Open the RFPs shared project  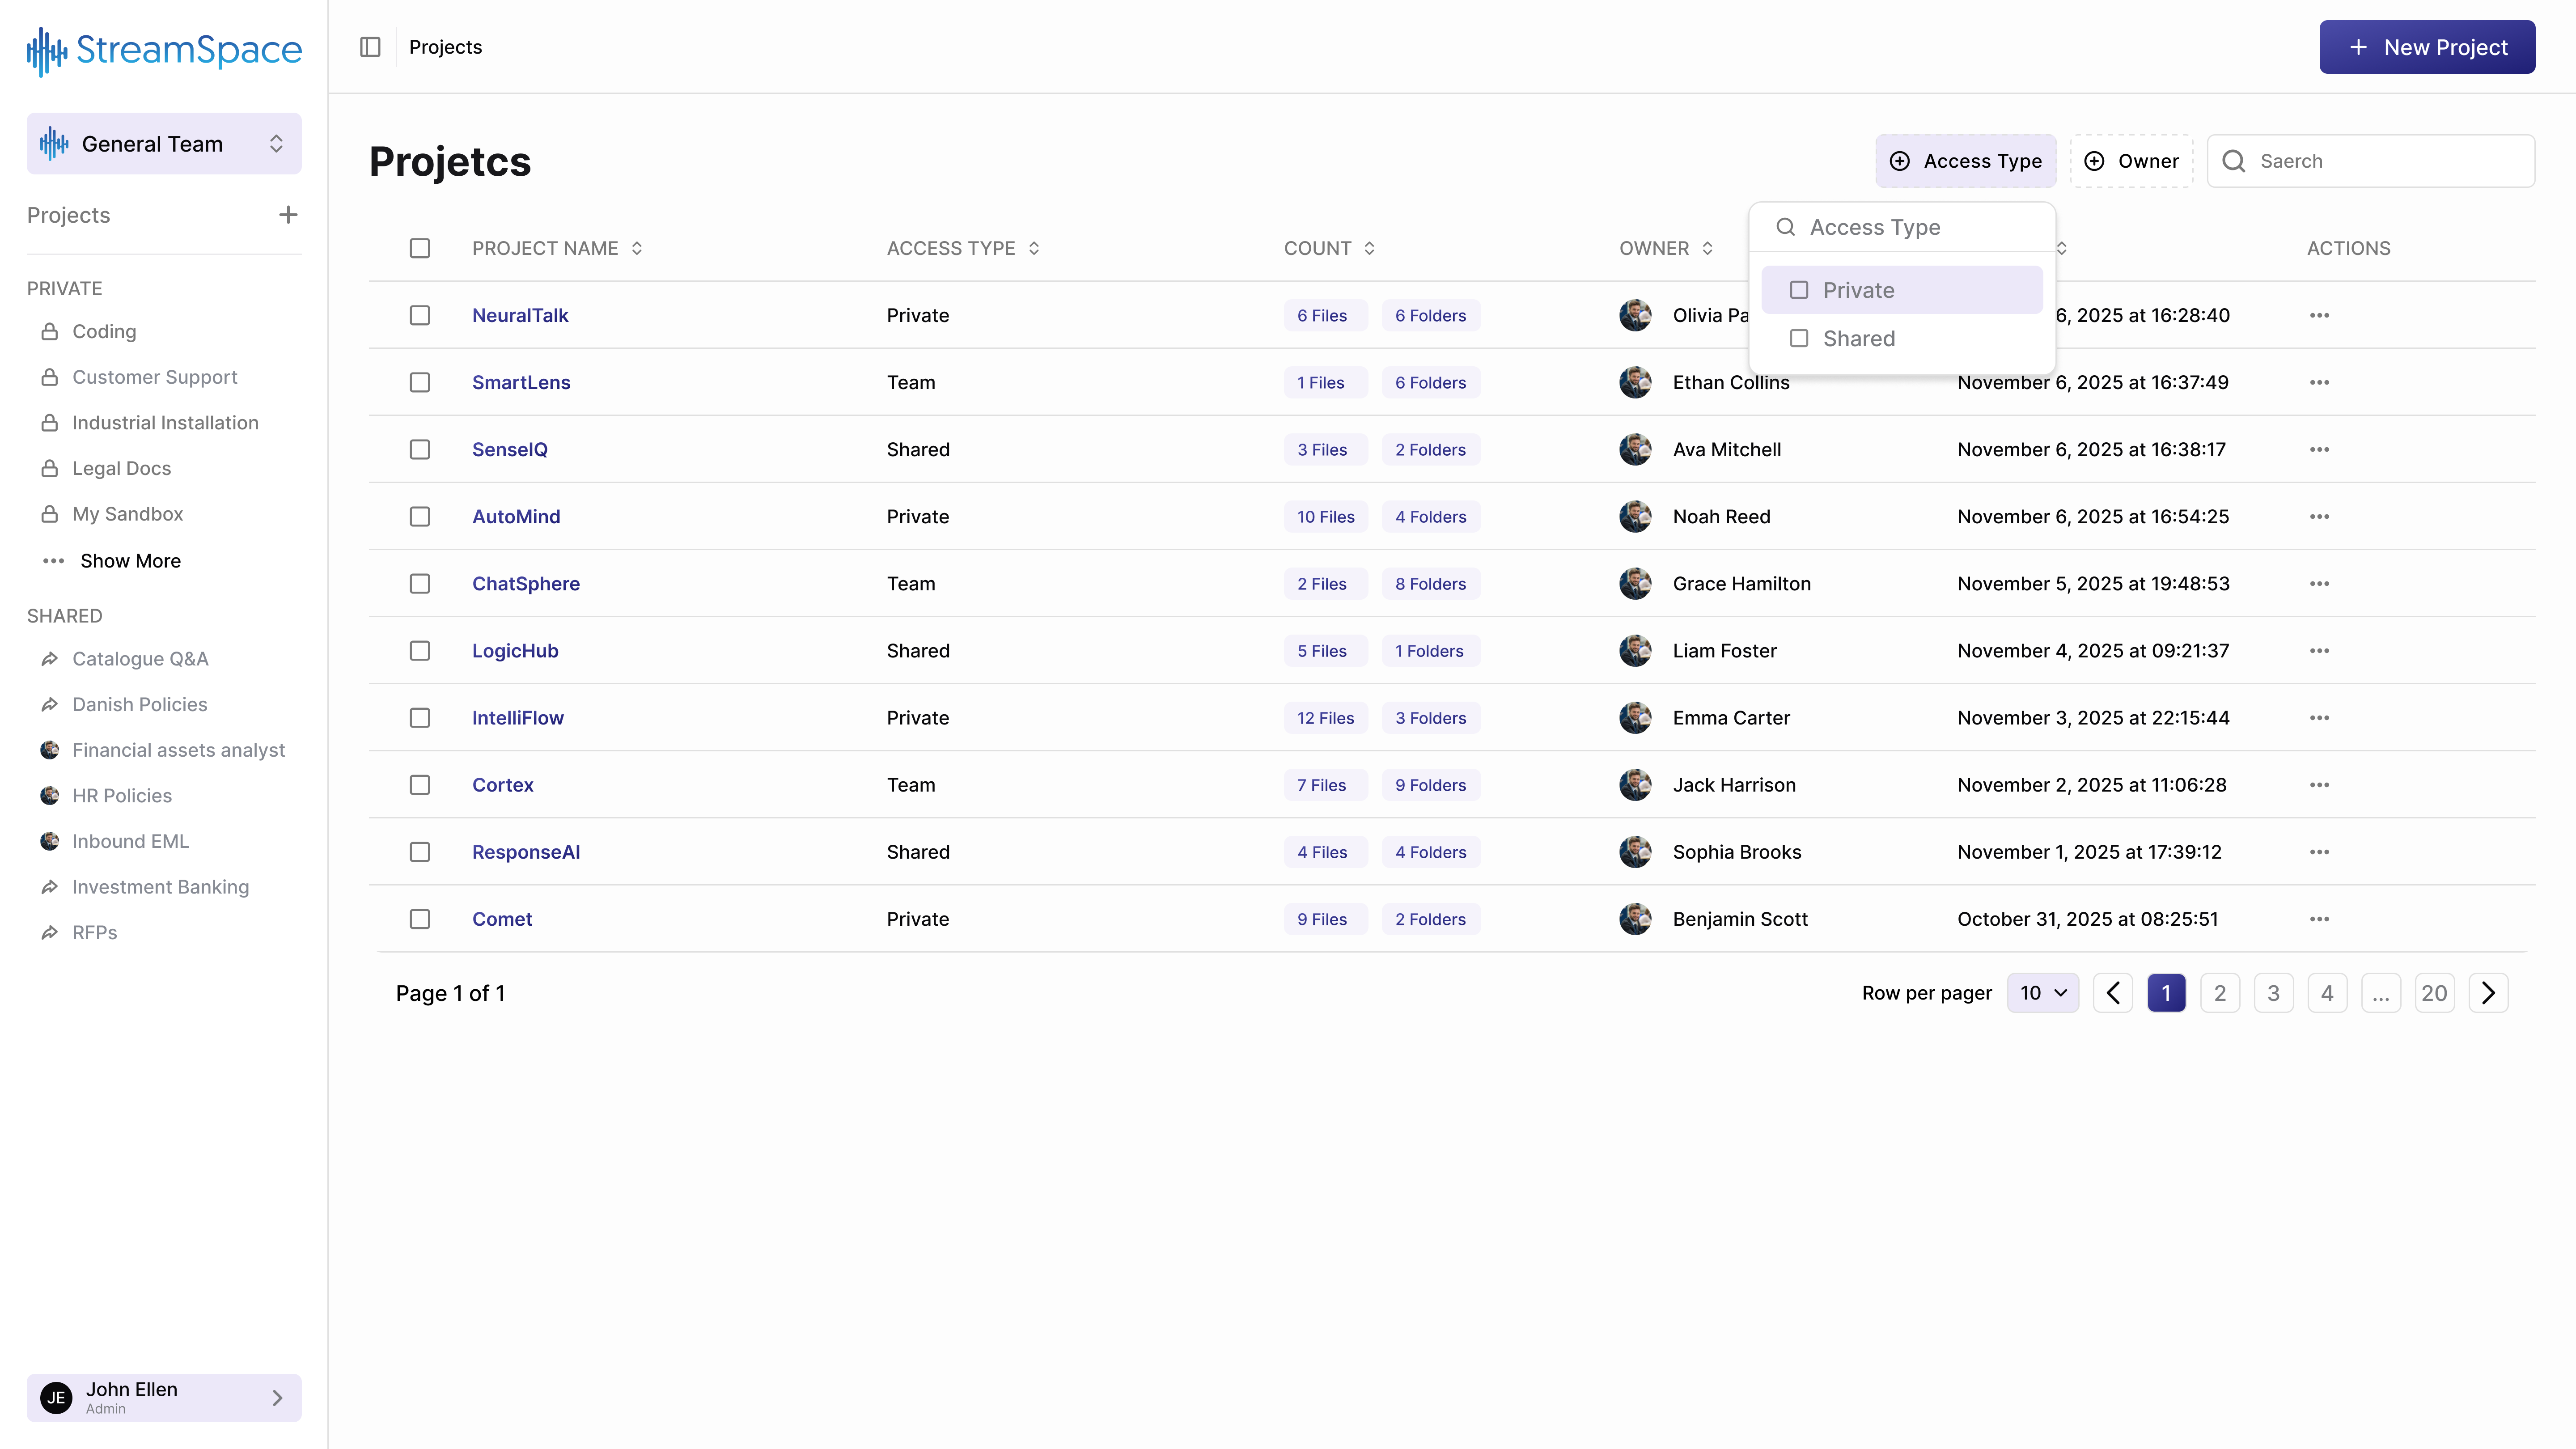click(94, 932)
